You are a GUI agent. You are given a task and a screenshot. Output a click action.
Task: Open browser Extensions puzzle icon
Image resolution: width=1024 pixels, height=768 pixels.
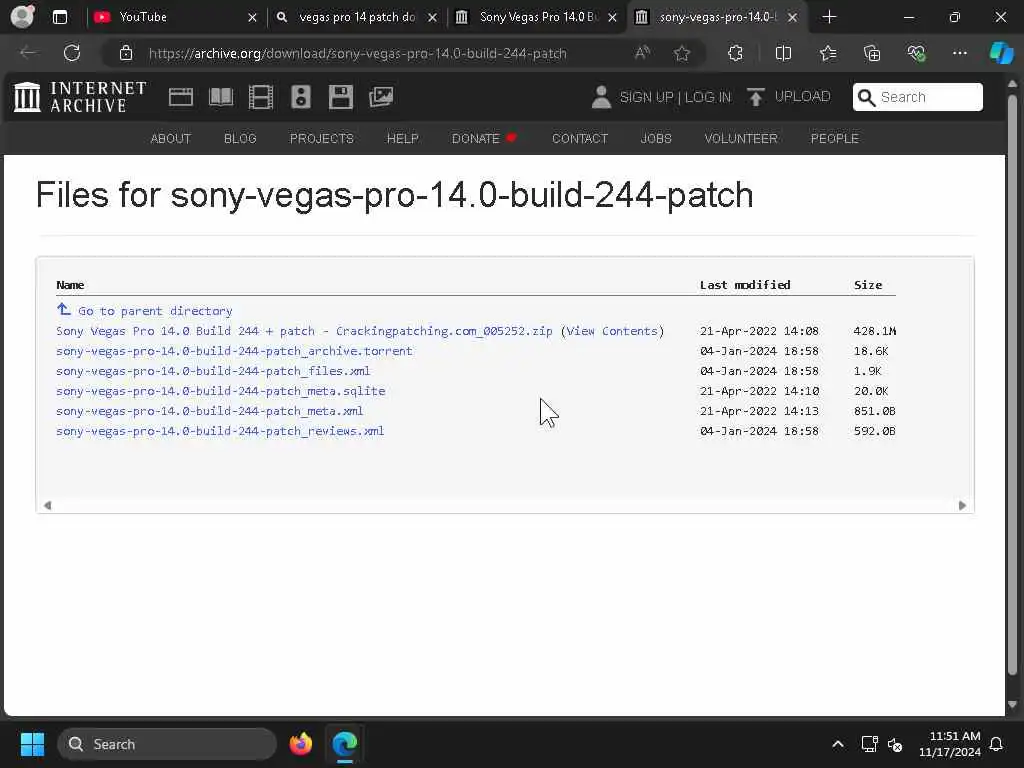pos(735,53)
